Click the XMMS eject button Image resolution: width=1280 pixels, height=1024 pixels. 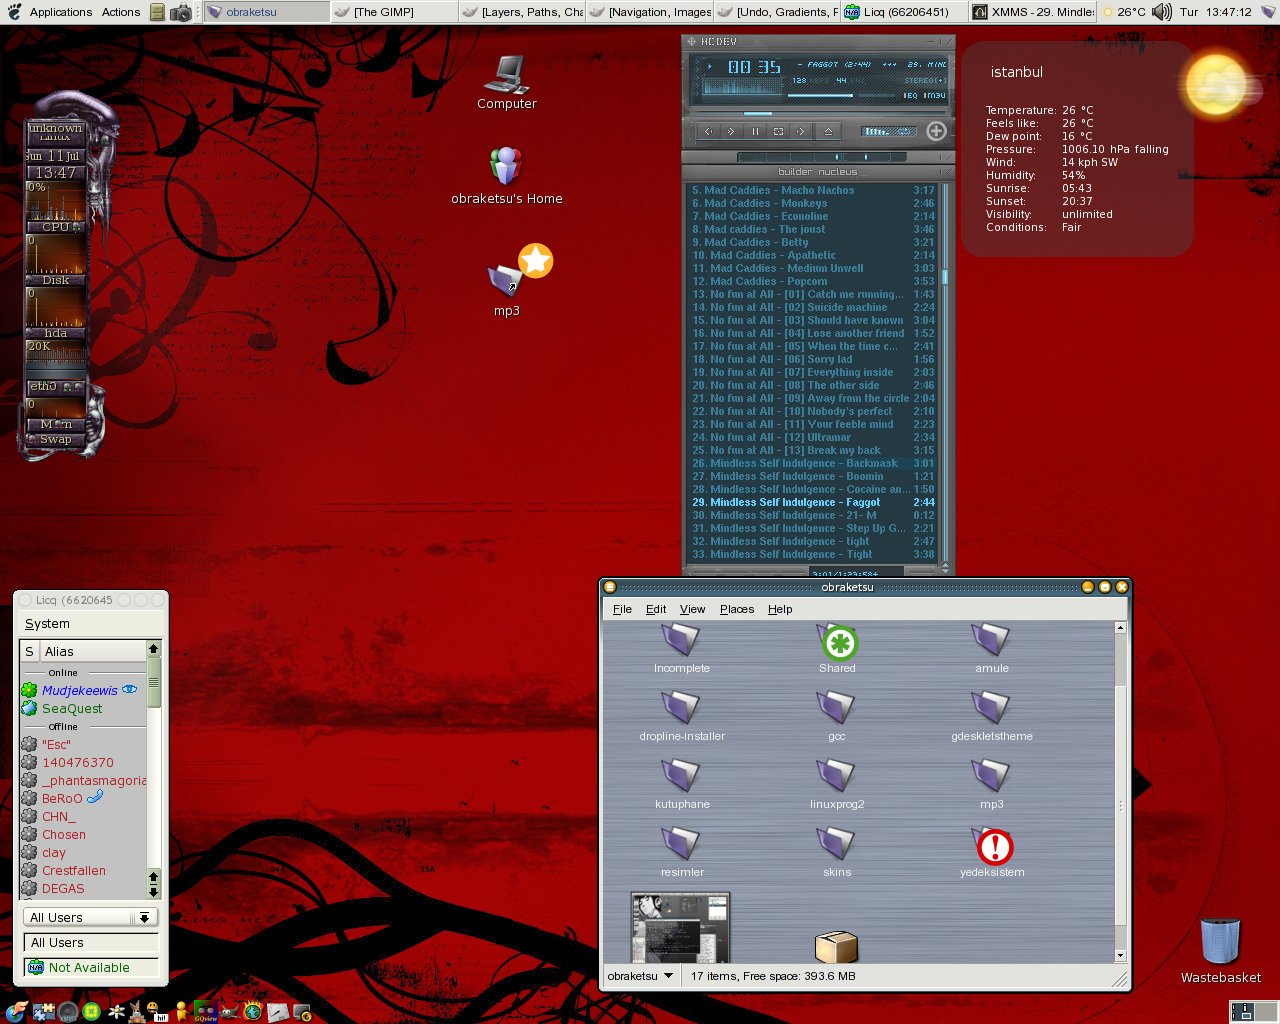click(828, 132)
